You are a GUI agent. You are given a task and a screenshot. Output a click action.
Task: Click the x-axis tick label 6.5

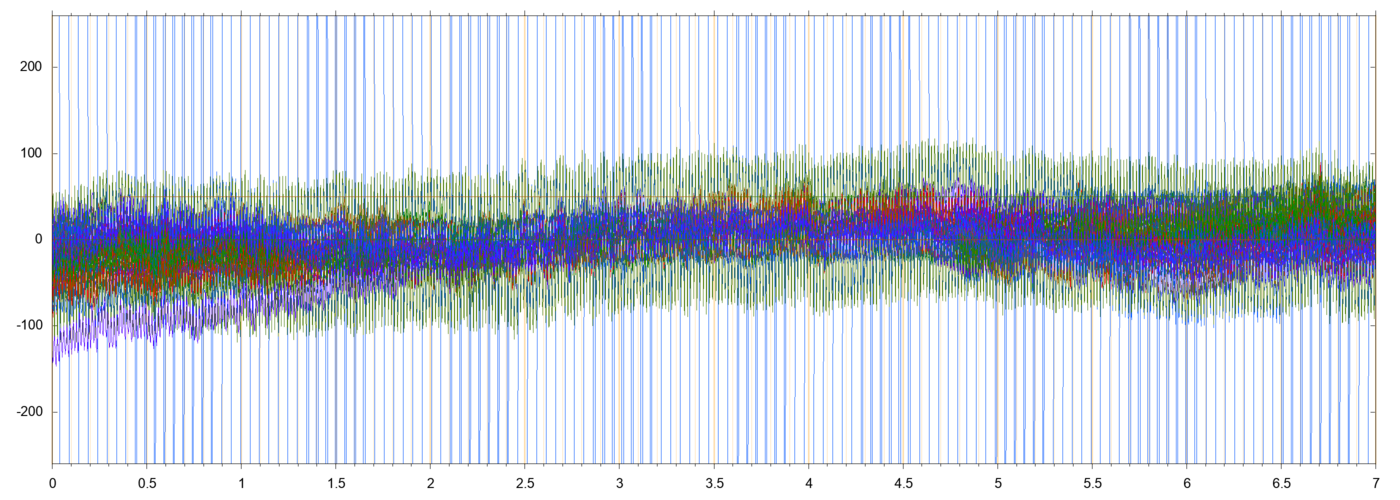[x=1281, y=482]
